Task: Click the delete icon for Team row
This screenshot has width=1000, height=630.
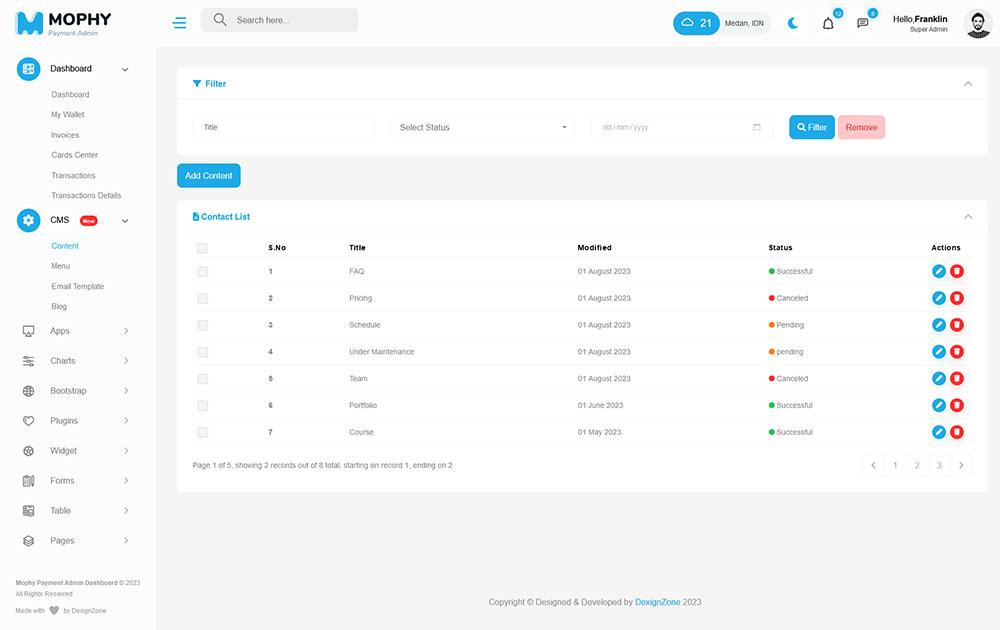Action: (957, 379)
